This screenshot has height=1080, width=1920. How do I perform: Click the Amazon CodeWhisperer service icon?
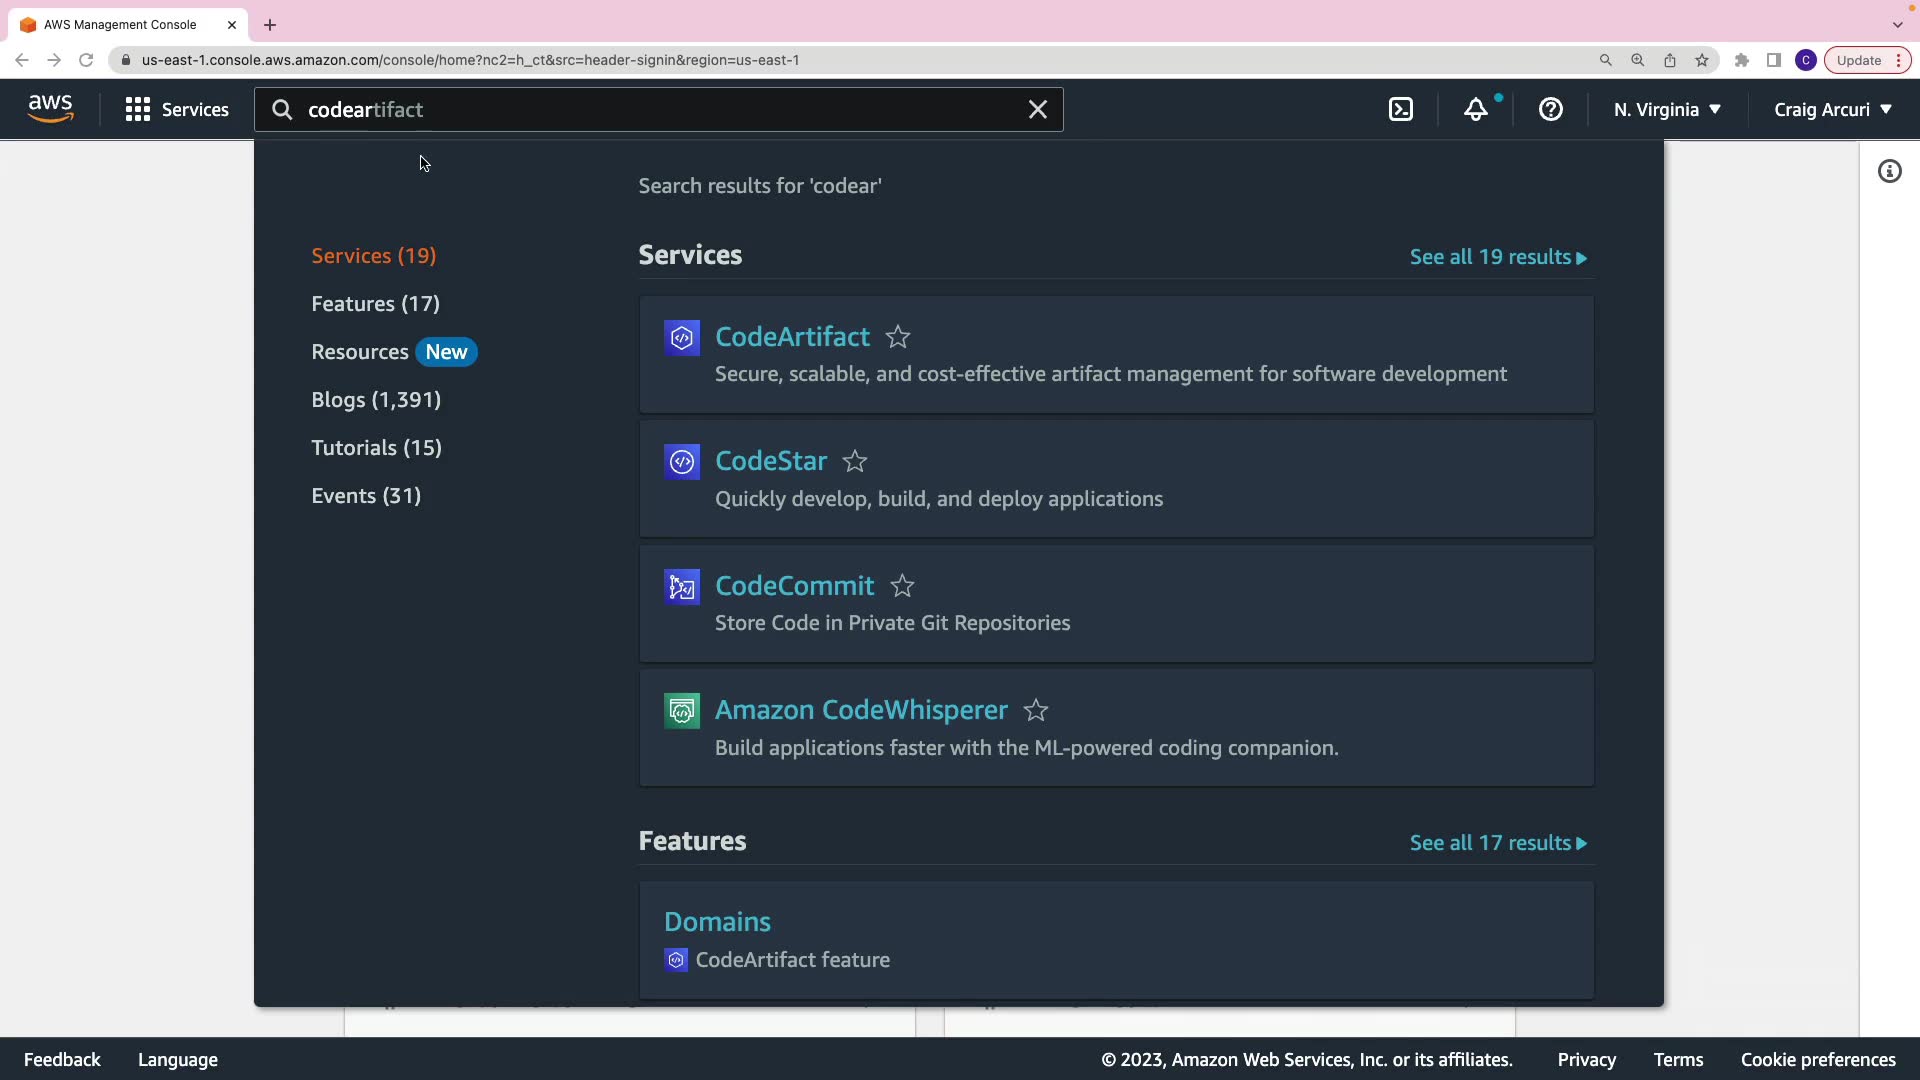tap(682, 711)
